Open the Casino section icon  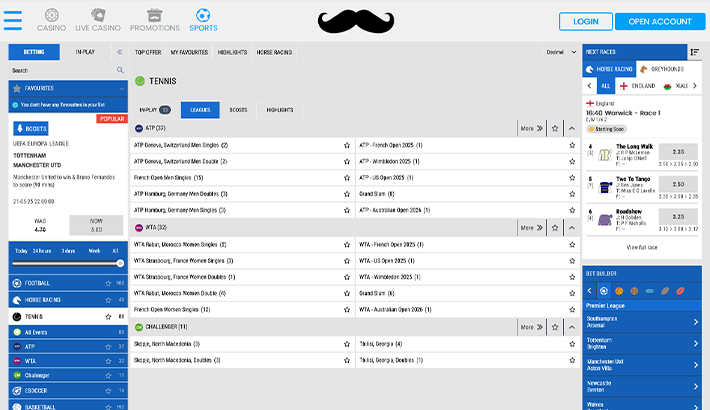[x=52, y=15]
